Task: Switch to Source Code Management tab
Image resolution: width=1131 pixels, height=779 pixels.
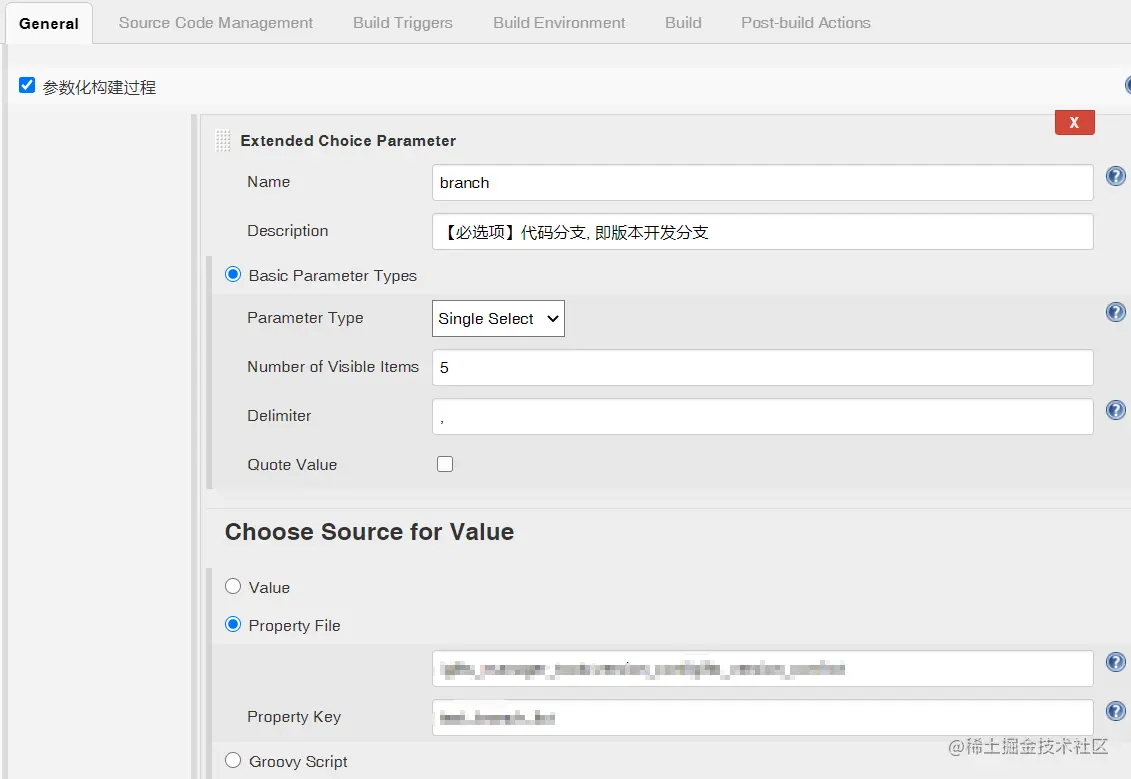Action: (x=215, y=23)
